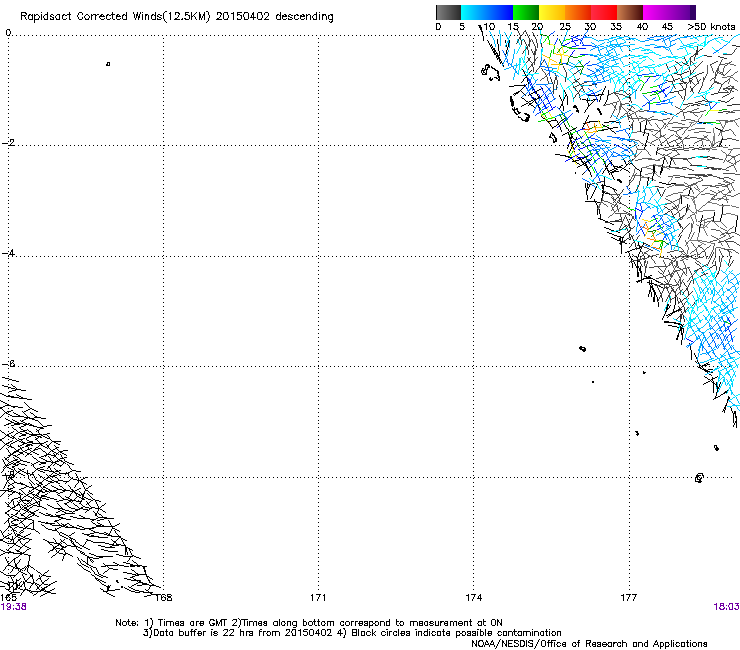The height and width of the screenshot is (650, 740).
Task: Click the '168' longitude axis label
Action: click(164, 598)
